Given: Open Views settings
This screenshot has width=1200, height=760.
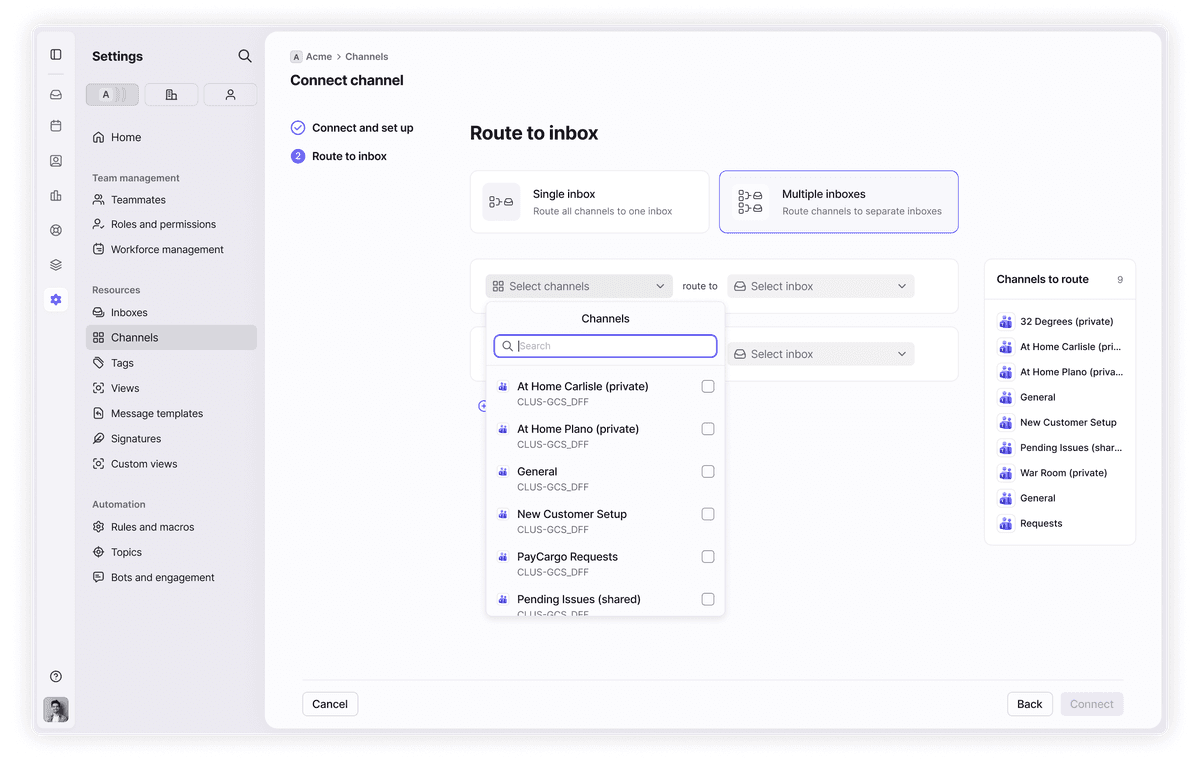Looking at the screenshot, I should [x=171, y=388].
